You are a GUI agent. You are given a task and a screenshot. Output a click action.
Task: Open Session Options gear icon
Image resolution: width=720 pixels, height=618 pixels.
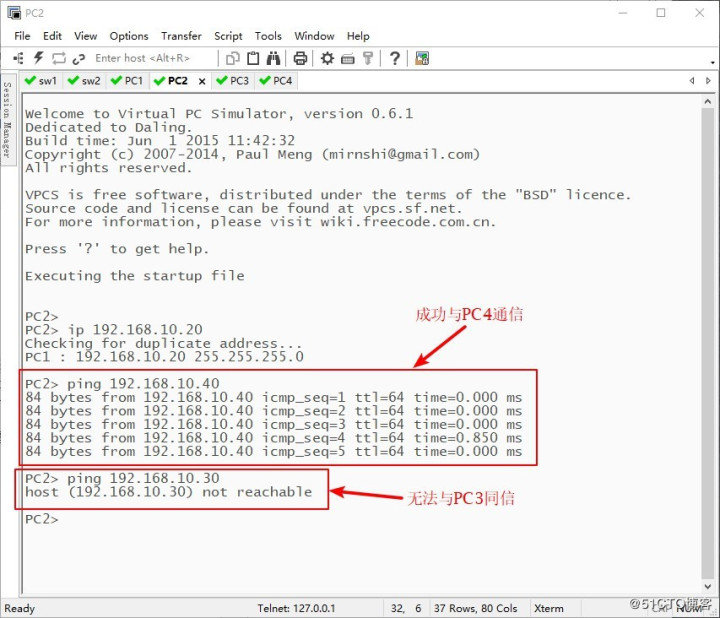tap(327, 58)
